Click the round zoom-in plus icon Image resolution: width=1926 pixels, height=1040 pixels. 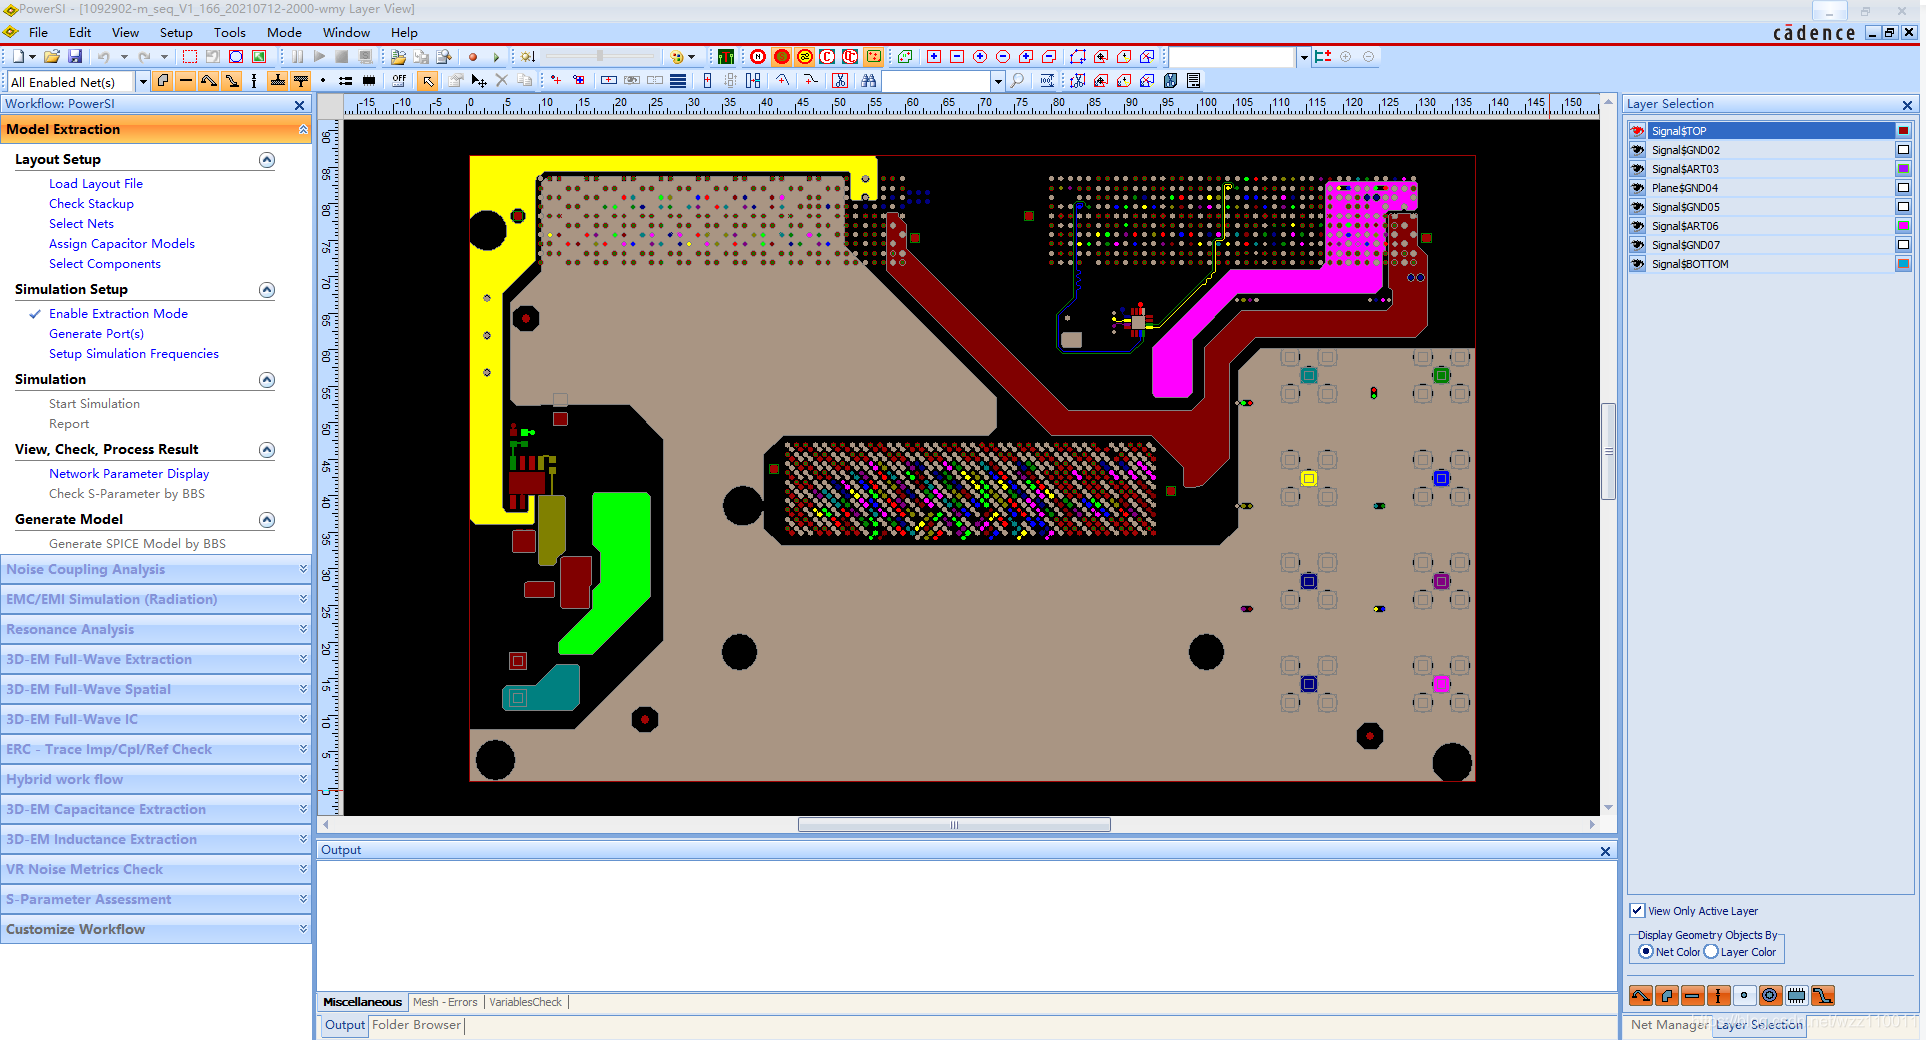click(980, 57)
